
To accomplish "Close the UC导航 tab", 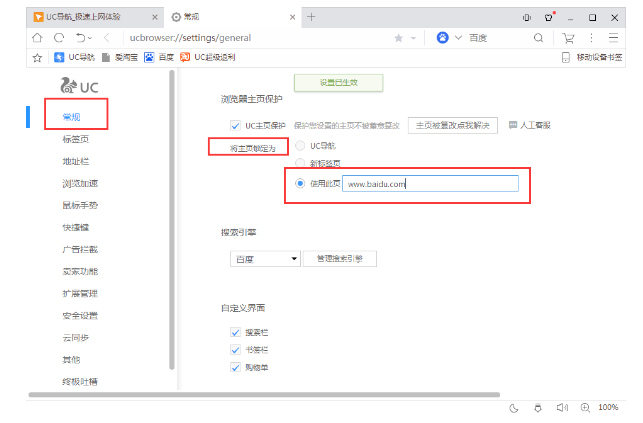I will (x=155, y=17).
